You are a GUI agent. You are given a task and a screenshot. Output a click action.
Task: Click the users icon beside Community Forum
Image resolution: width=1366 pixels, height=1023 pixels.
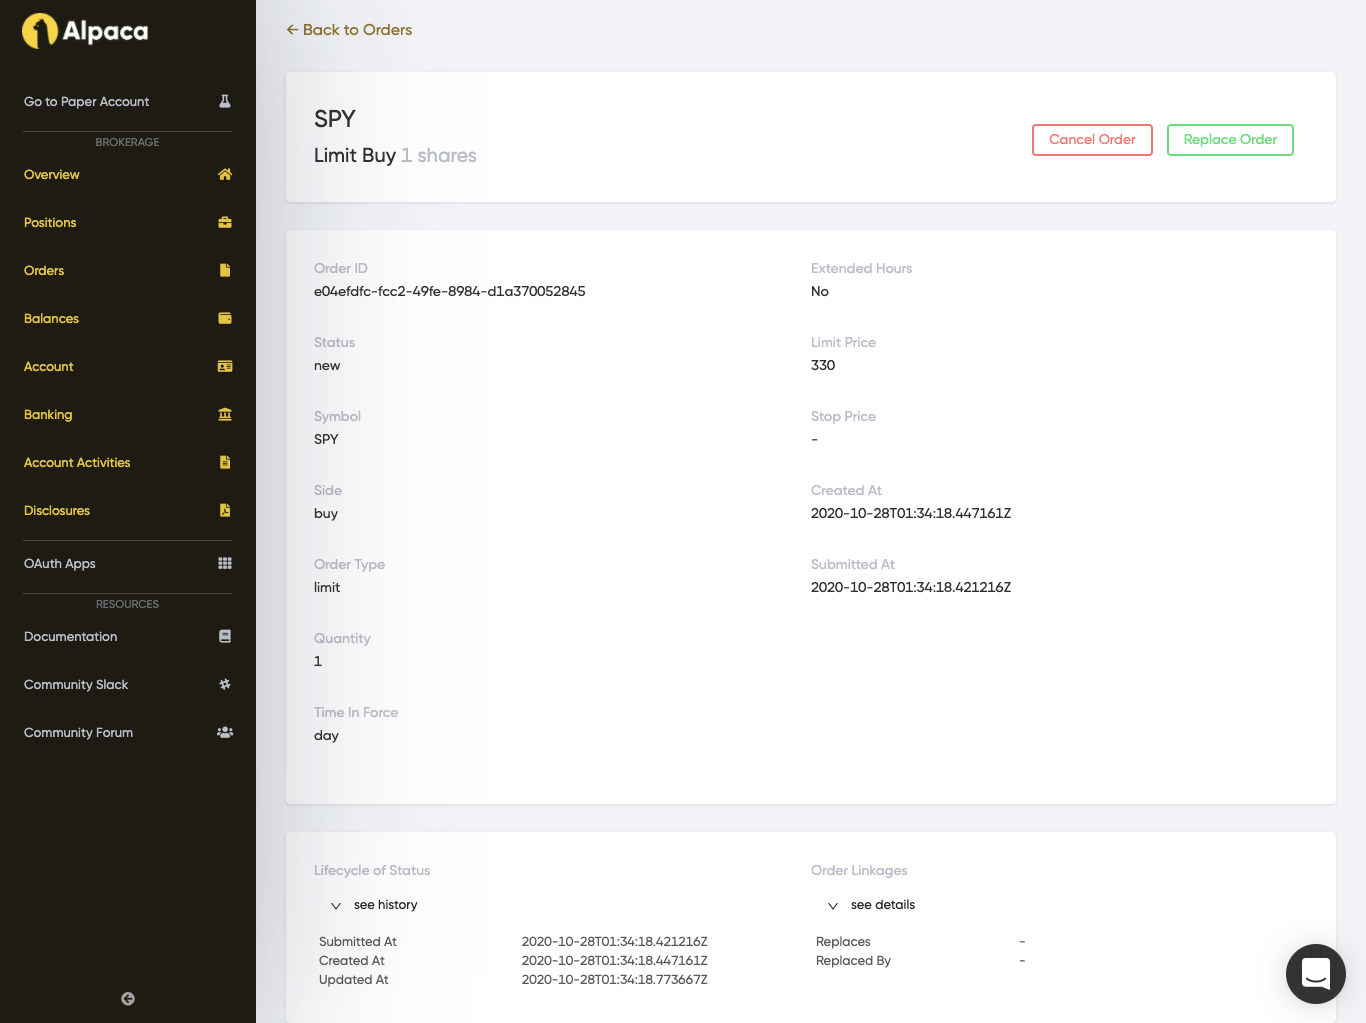225,732
